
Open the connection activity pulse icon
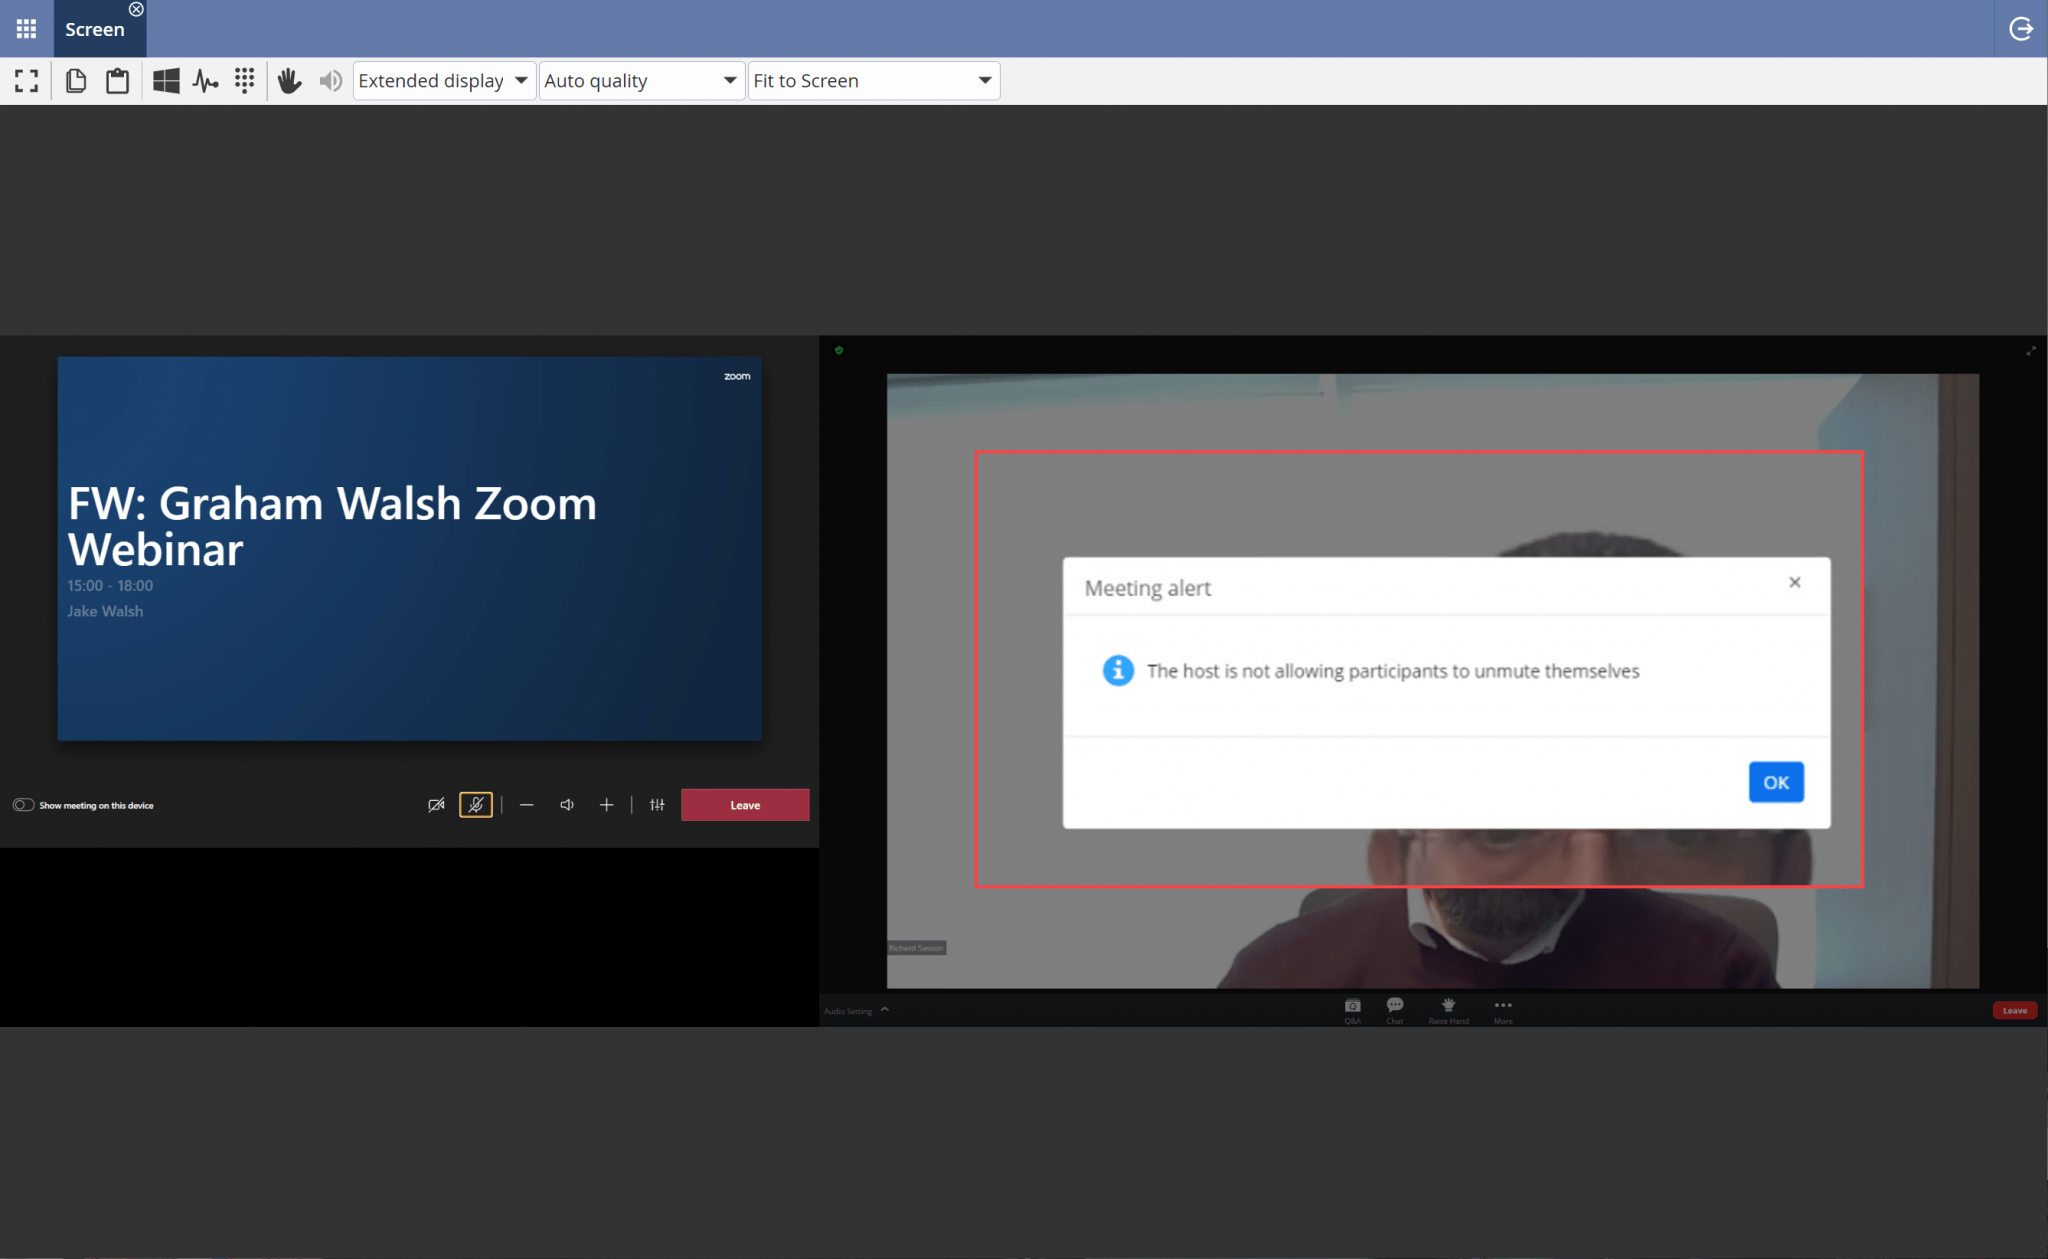click(x=206, y=81)
